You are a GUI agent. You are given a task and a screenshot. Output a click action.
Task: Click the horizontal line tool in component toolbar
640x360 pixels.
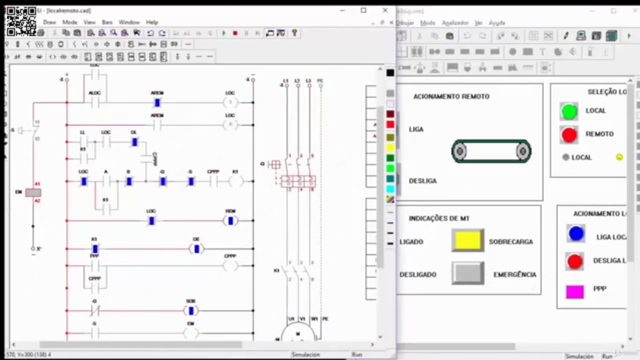pos(188,44)
